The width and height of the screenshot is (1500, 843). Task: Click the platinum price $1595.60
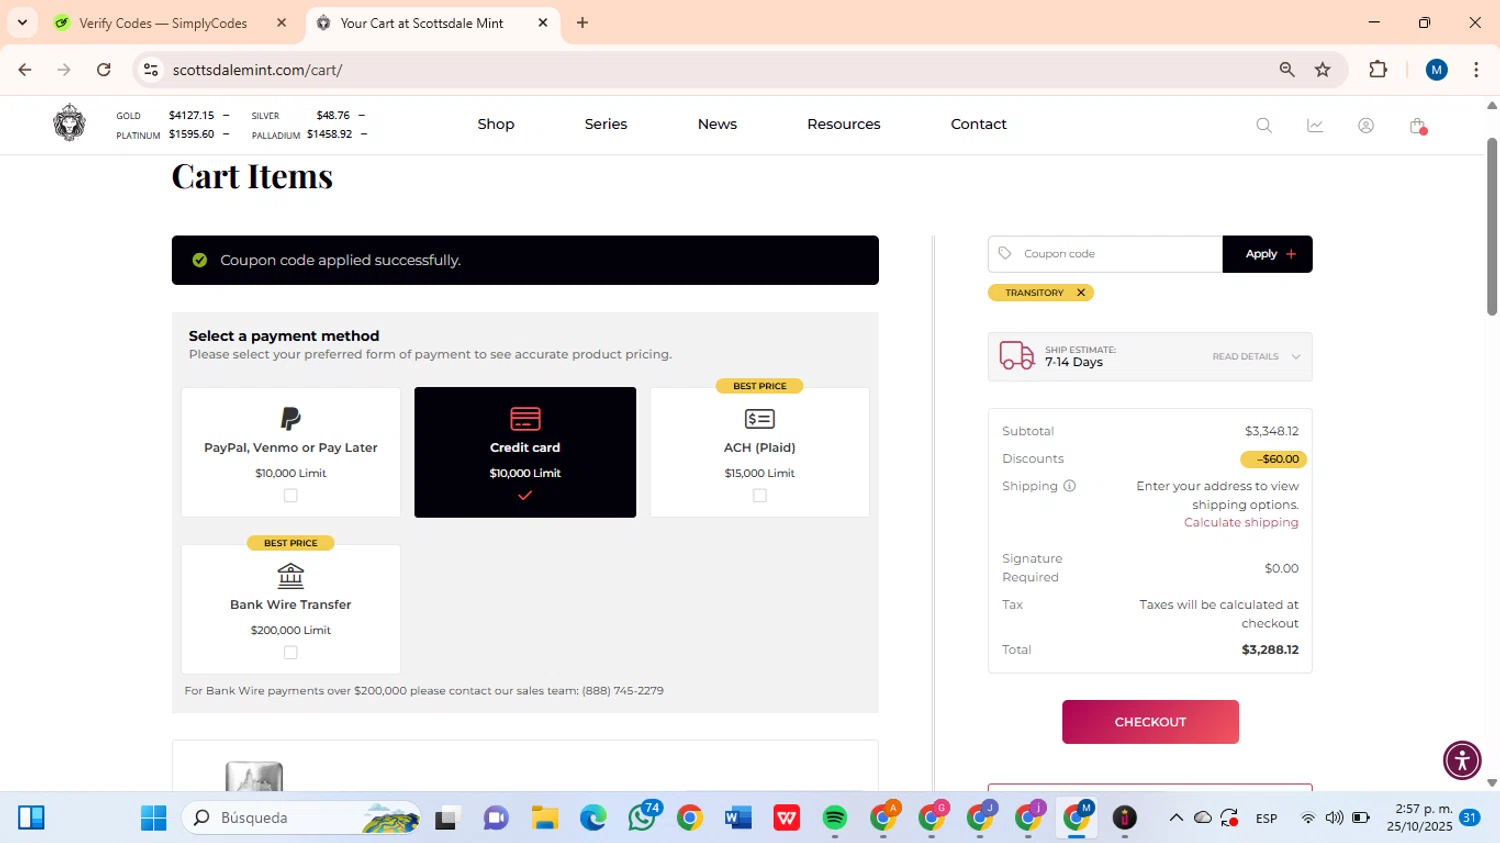(191, 134)
